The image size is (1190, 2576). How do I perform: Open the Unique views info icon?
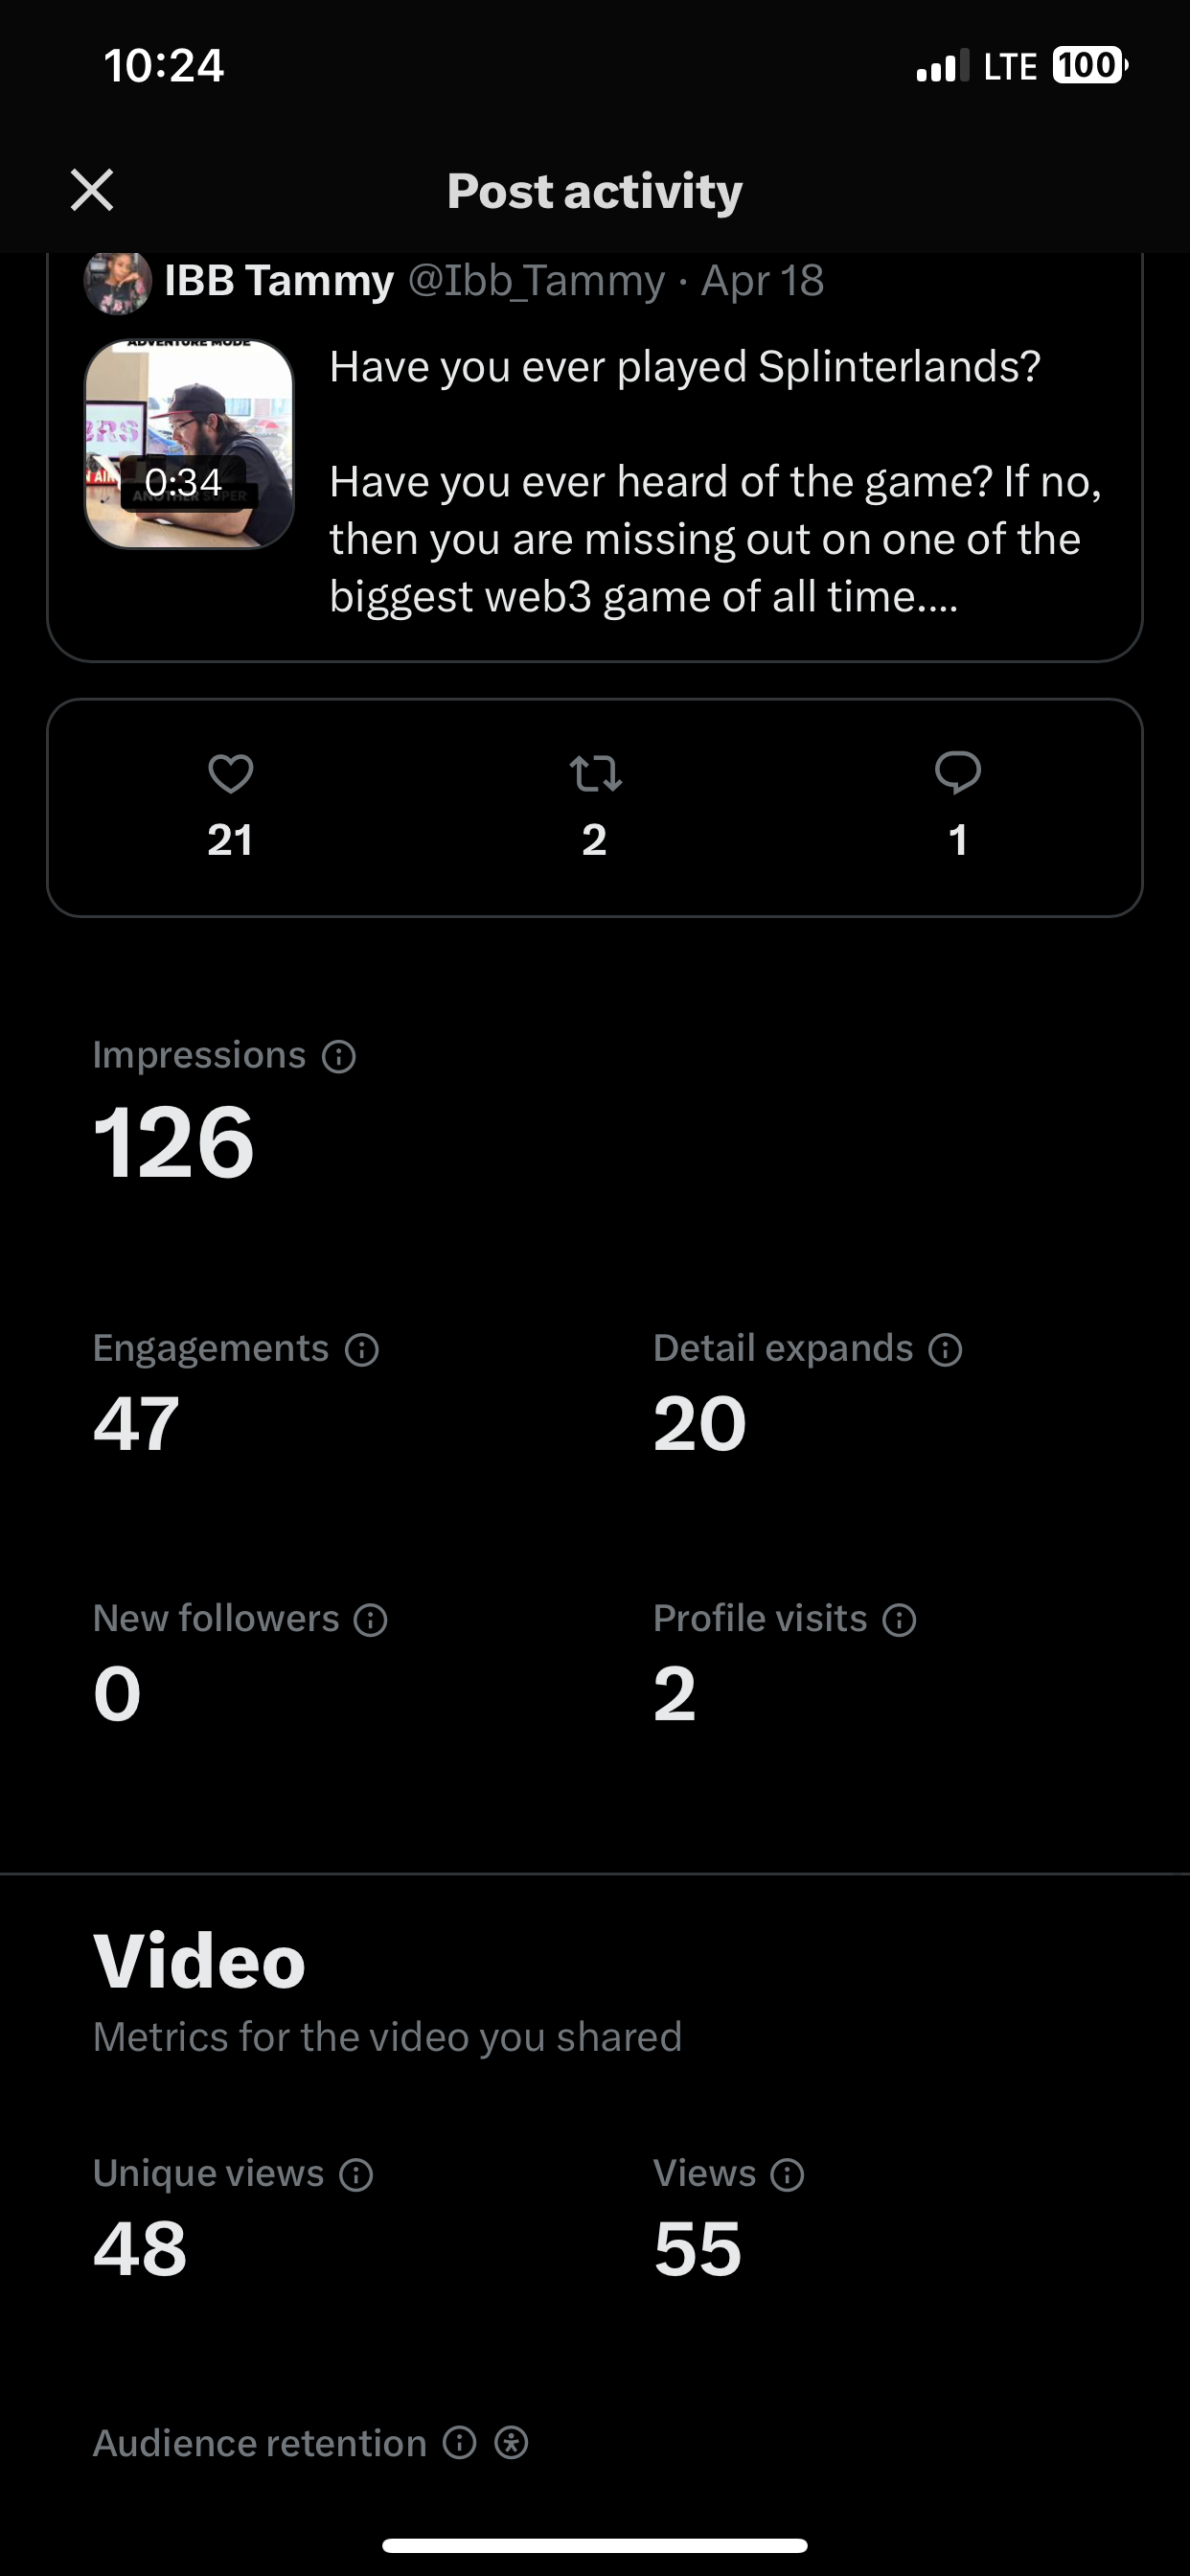point(356,2175)
